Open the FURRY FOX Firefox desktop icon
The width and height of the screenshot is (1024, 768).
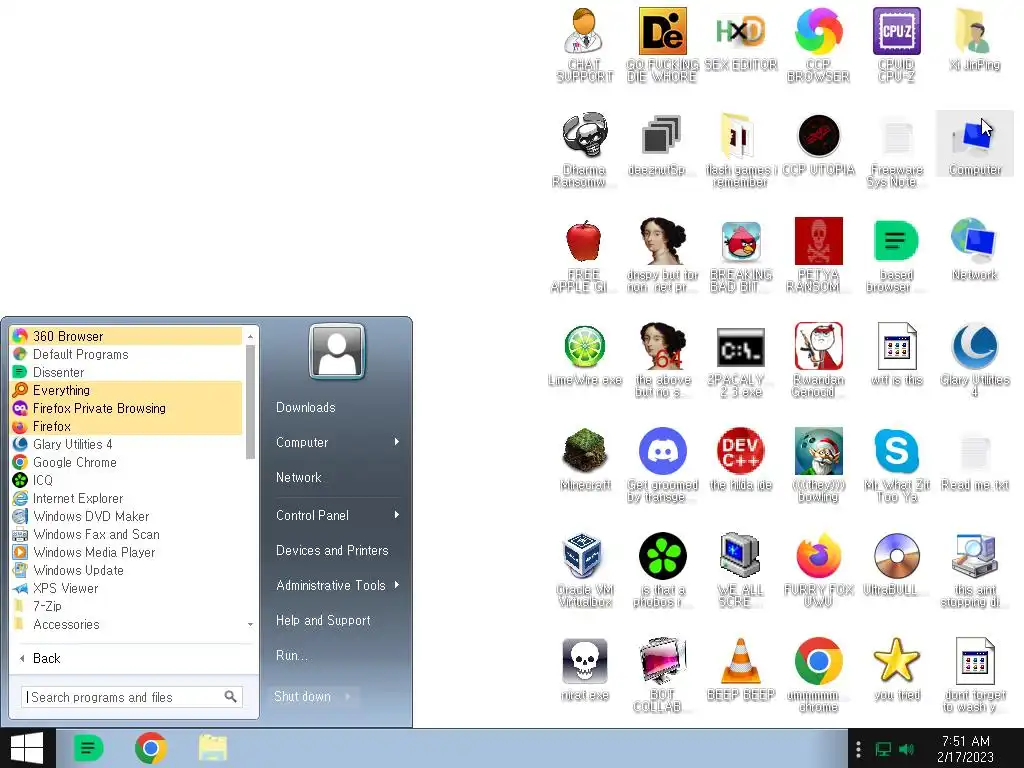pos(818,571)
